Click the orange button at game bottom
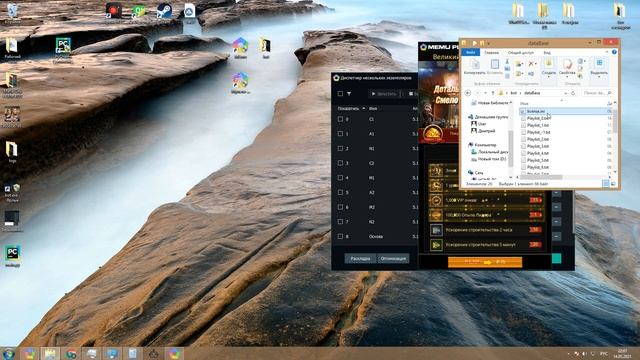The height and width of the screenshot is (360, 640). [485, 262]
